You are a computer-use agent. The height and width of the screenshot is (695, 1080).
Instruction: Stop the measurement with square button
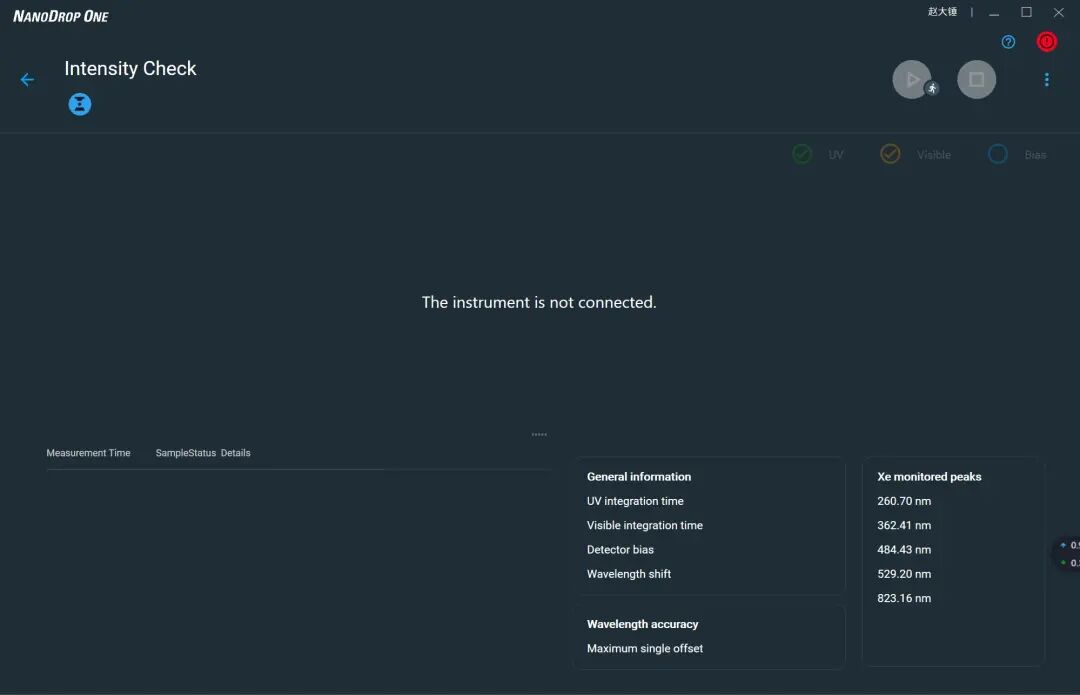tap(977, 79)
